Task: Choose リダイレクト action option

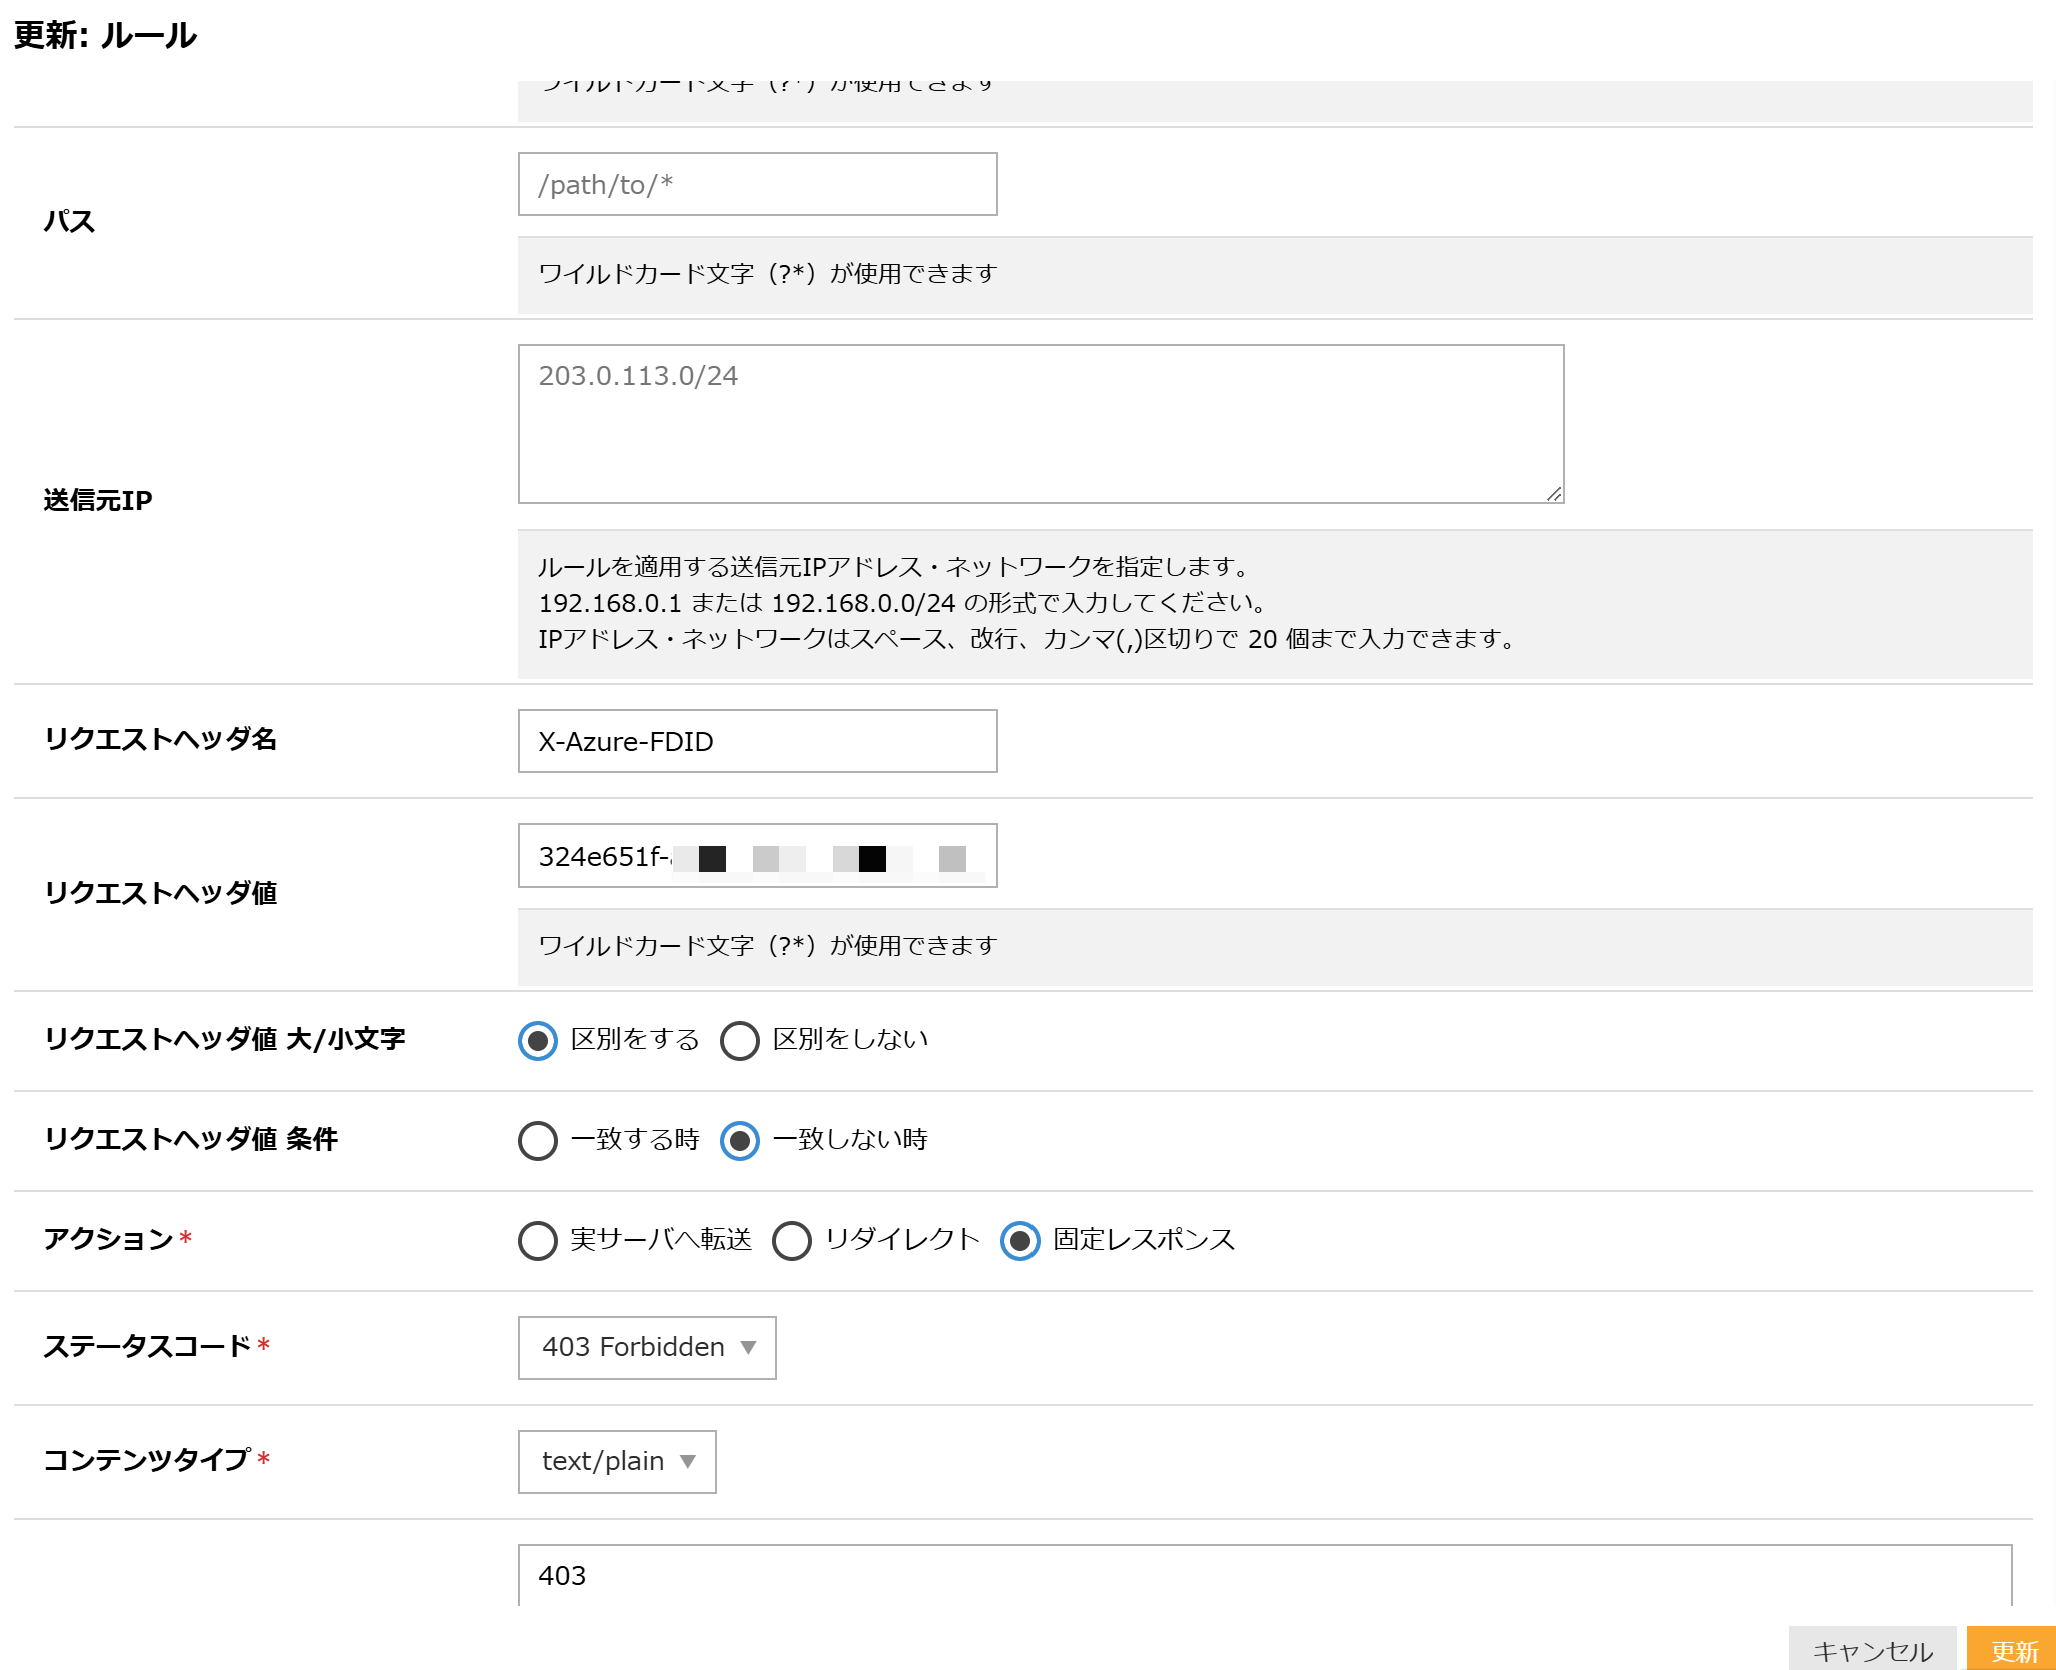Action: pos(792,1241)
